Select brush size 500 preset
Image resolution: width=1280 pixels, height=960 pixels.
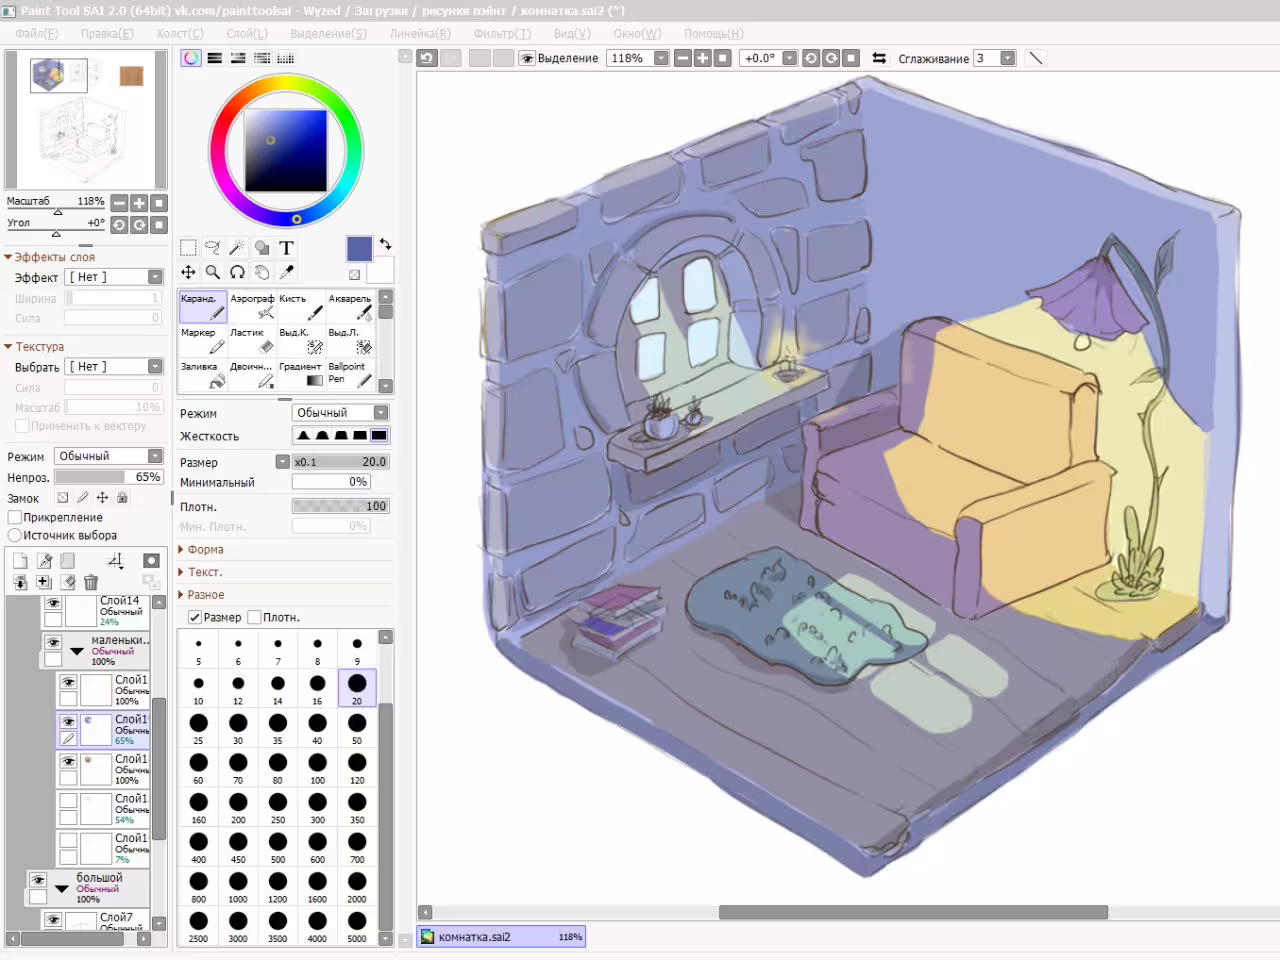(278, 846)
